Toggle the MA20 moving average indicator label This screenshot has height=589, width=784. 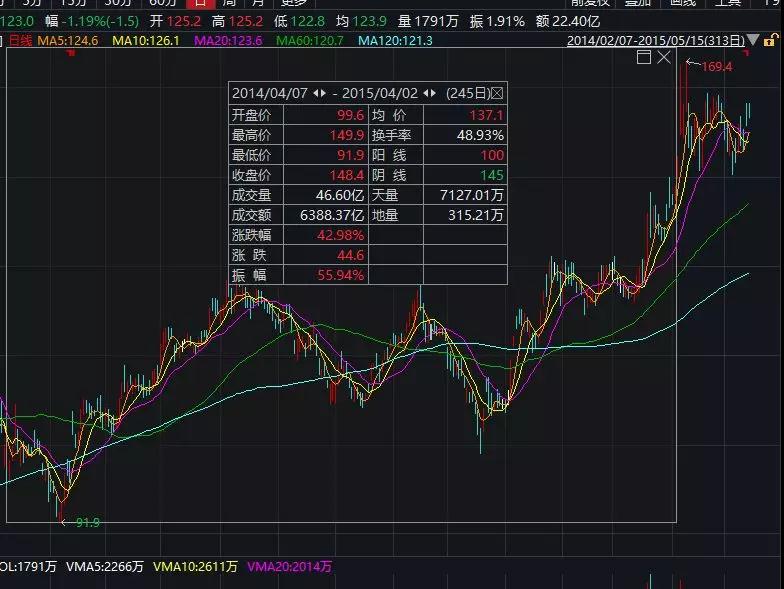[228, 40]
